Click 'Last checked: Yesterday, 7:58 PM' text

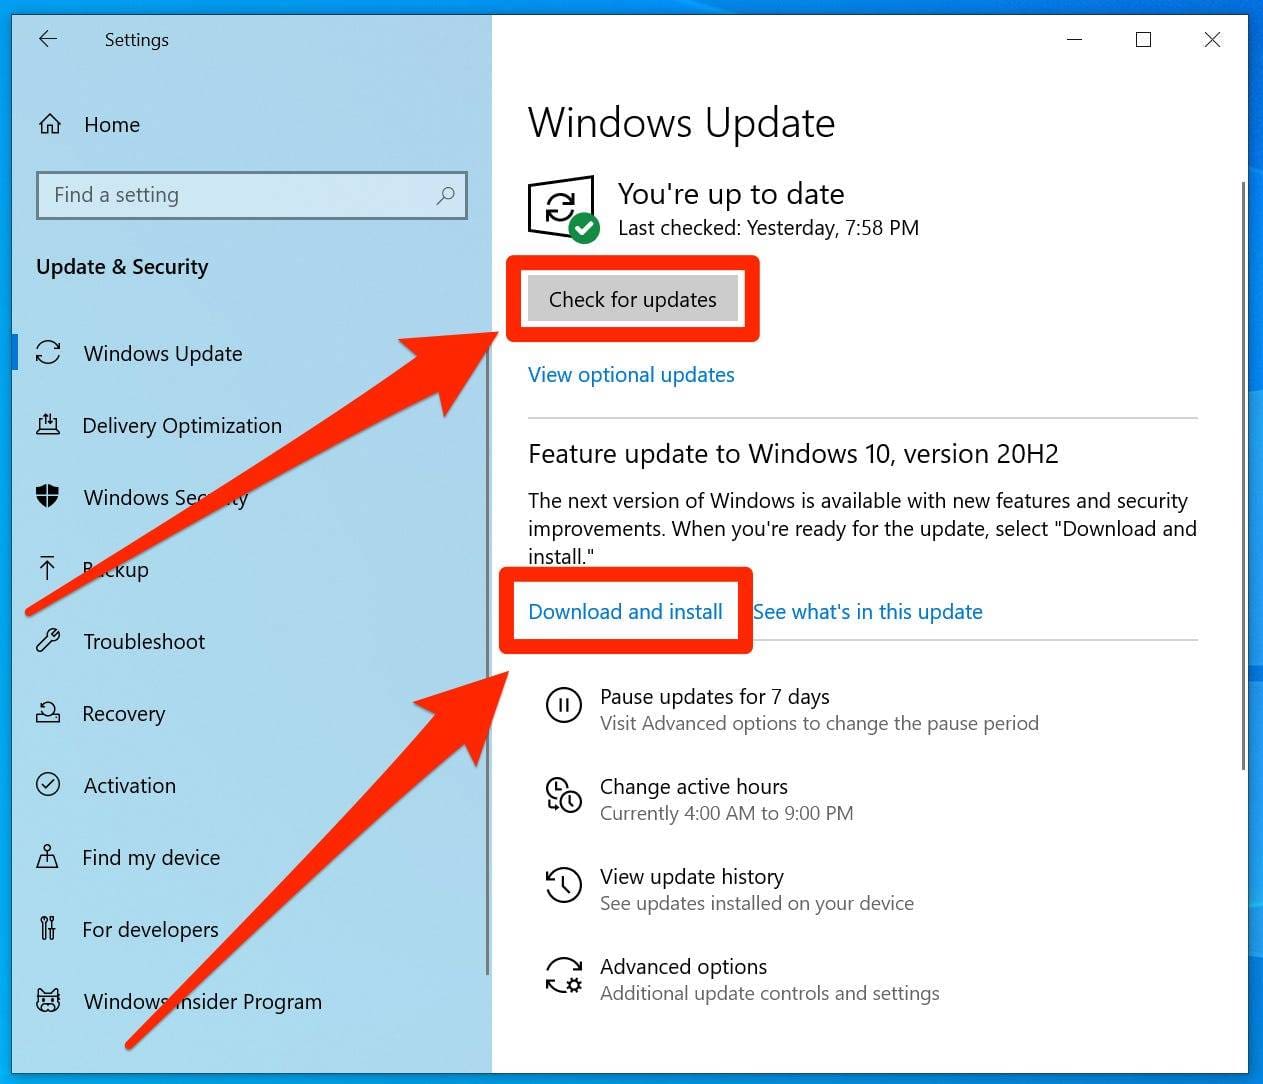tap(768, 228)
